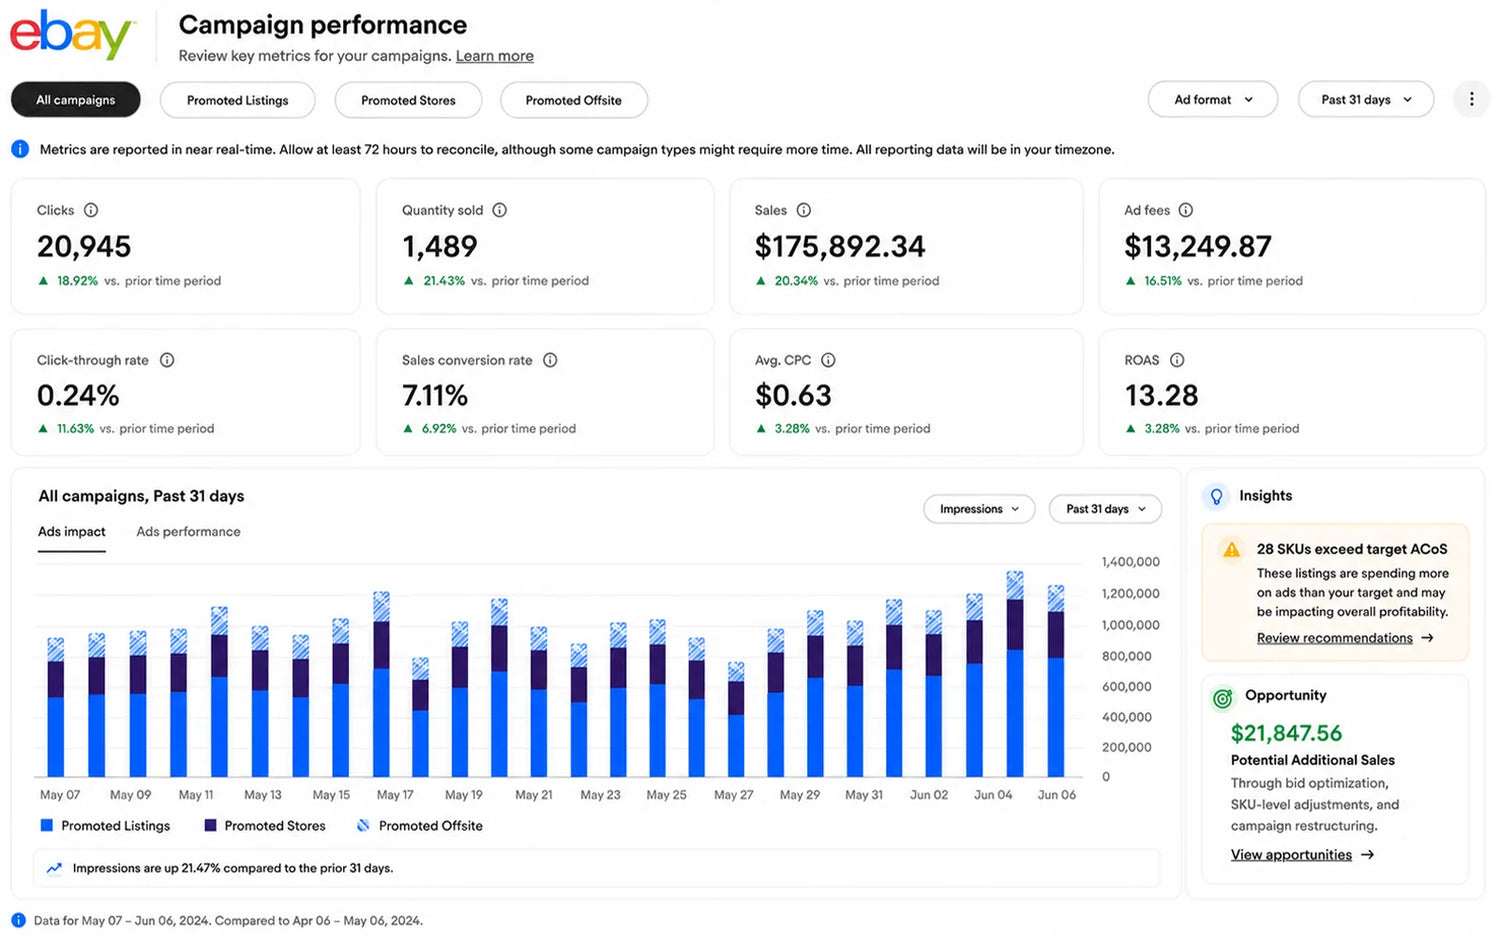Click the Avg. CPC value $0.63
Viewport: 1500px width, 938px height.
(793, 396)
